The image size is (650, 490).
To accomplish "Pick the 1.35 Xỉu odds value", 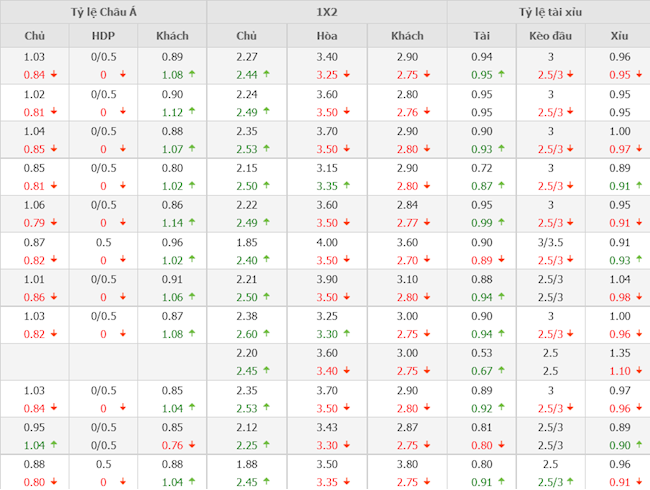I will pos(620,353).
